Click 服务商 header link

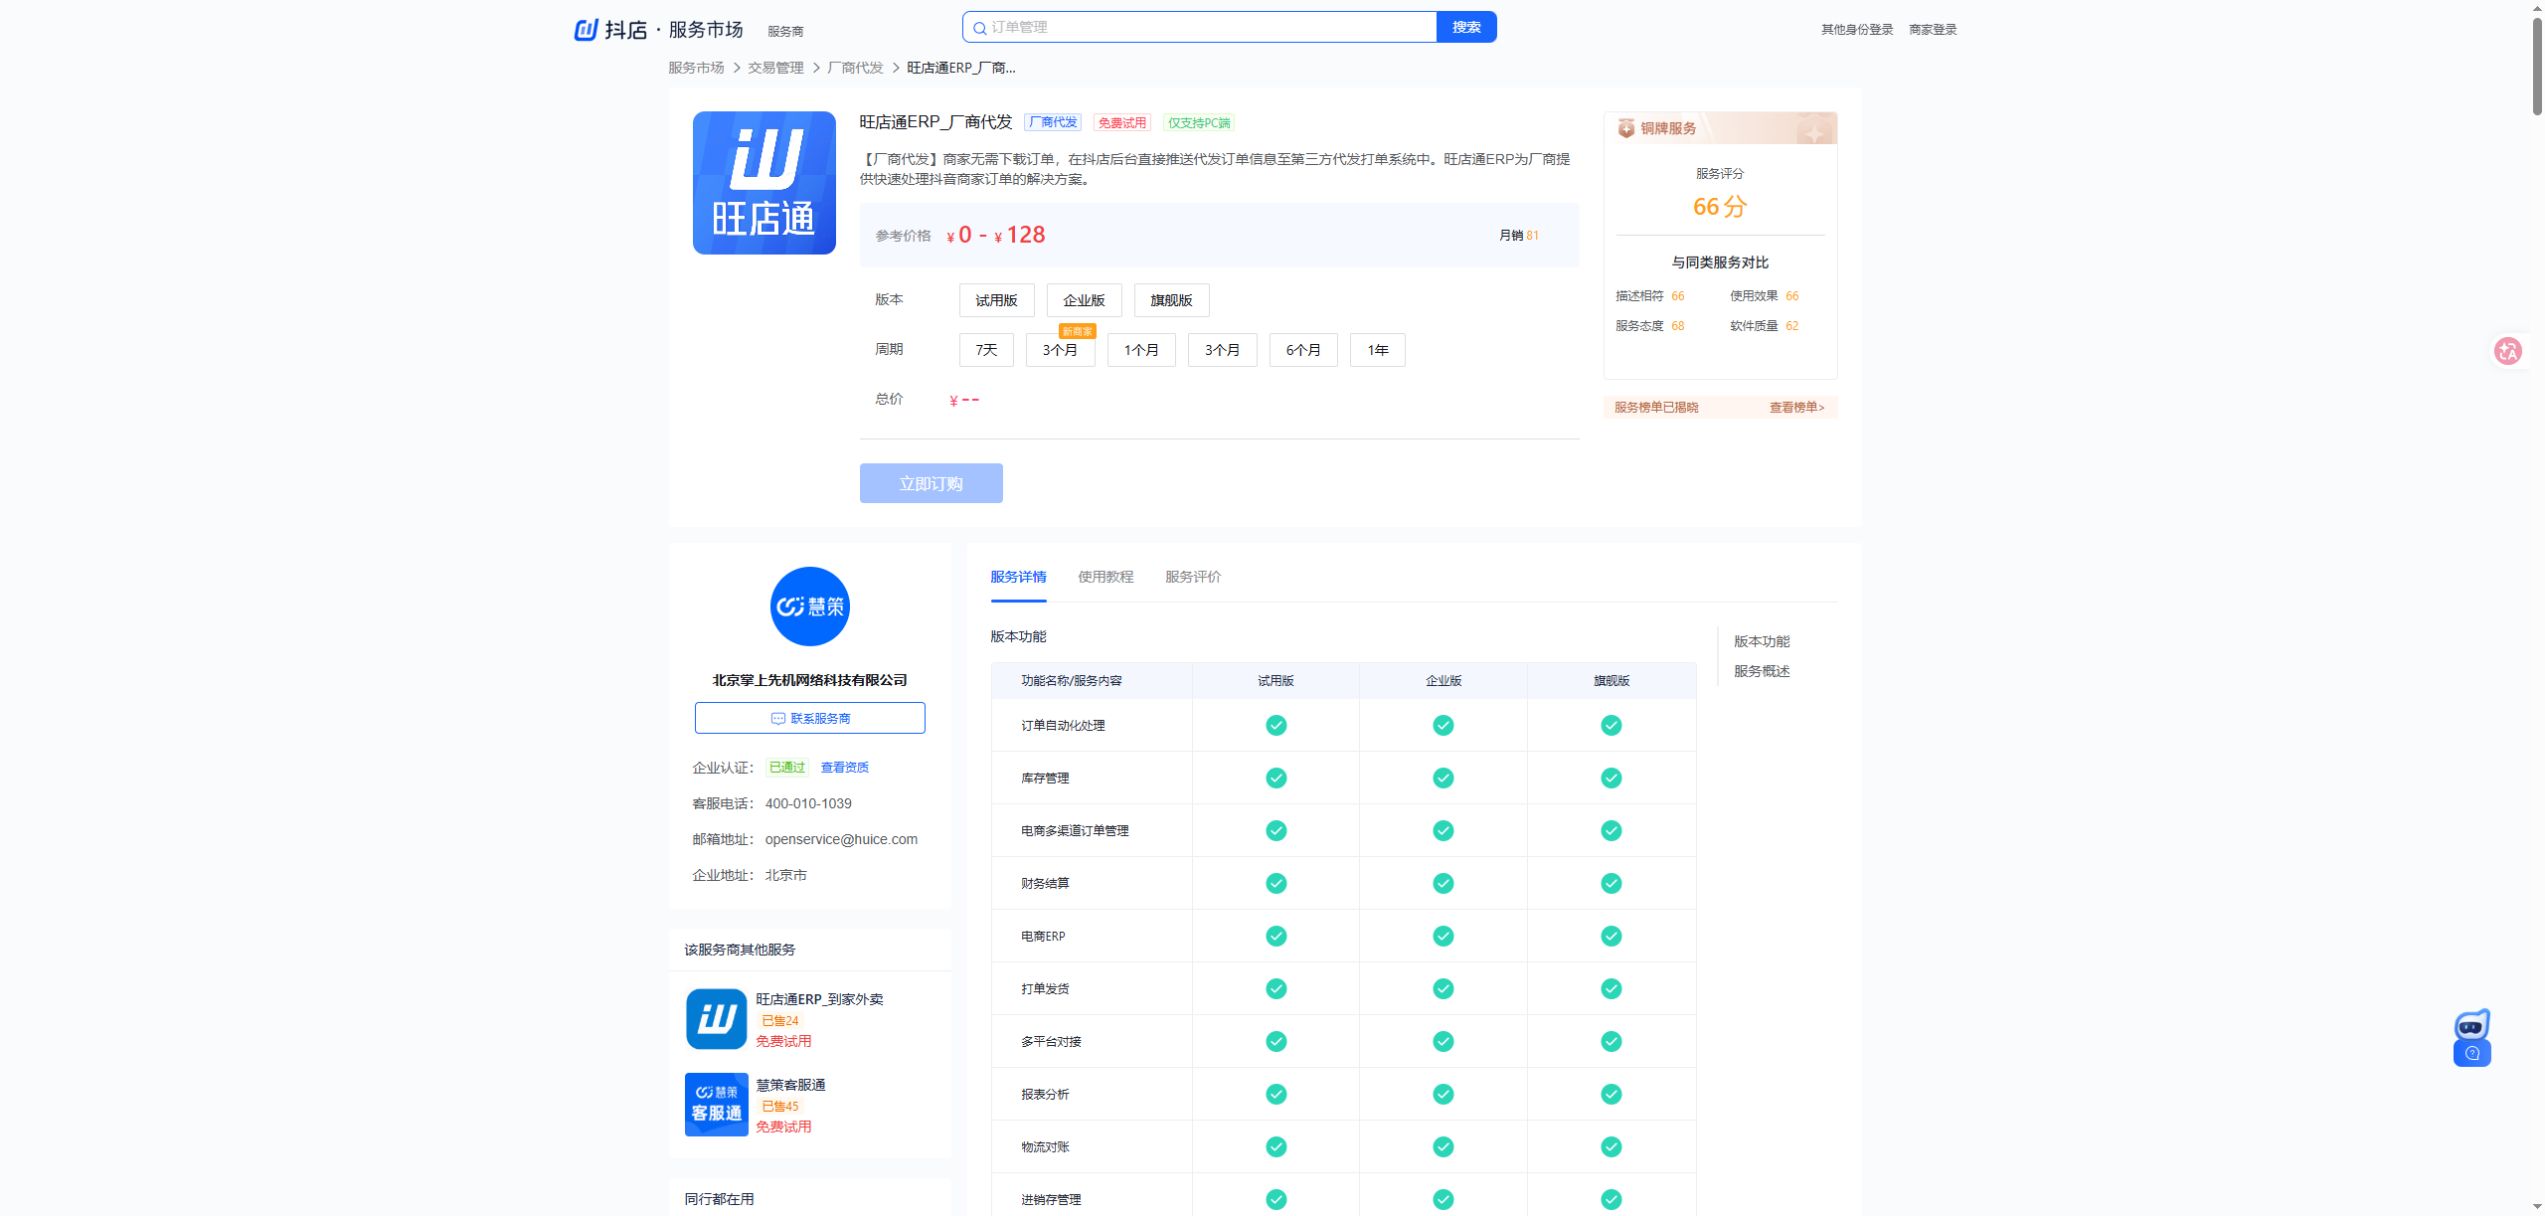pyautogui.click(x=785, y=31)
